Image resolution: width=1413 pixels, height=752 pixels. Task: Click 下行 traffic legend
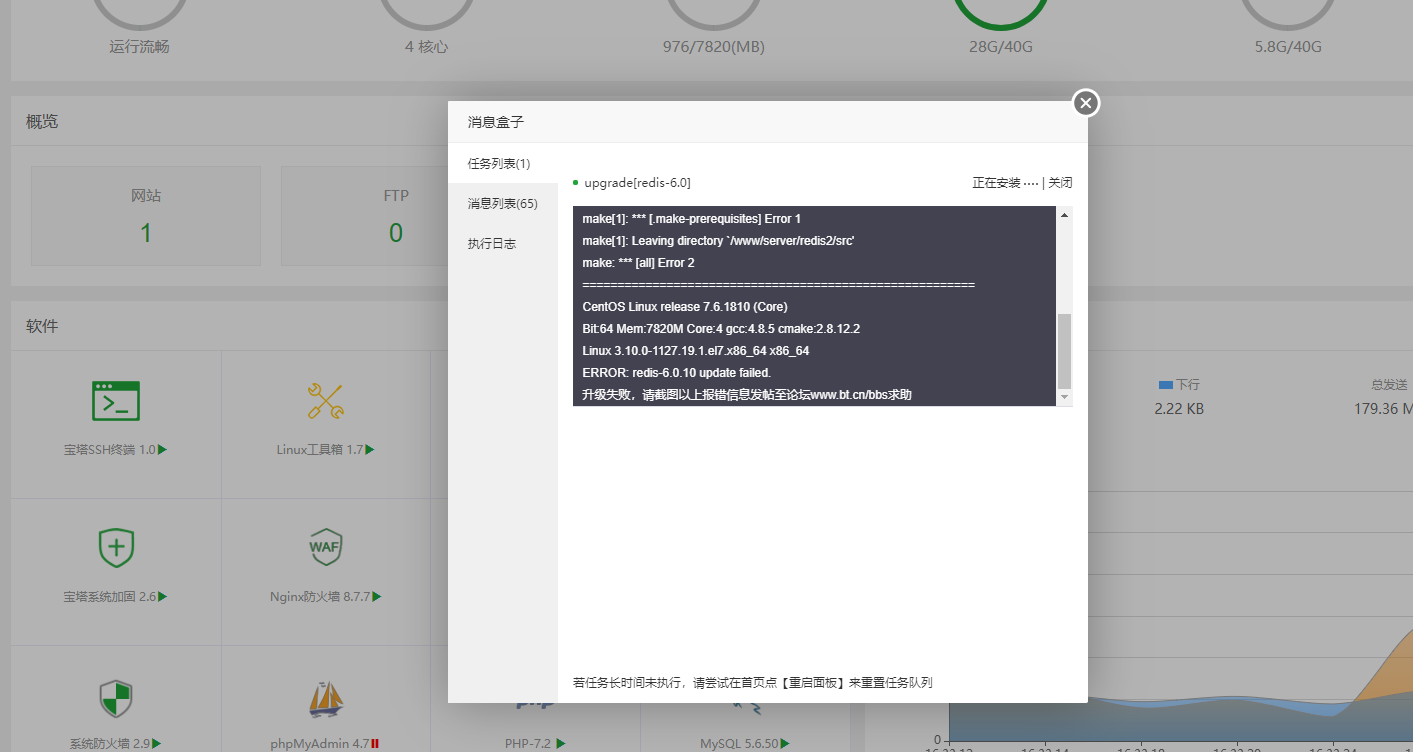tap(1179, 385)
